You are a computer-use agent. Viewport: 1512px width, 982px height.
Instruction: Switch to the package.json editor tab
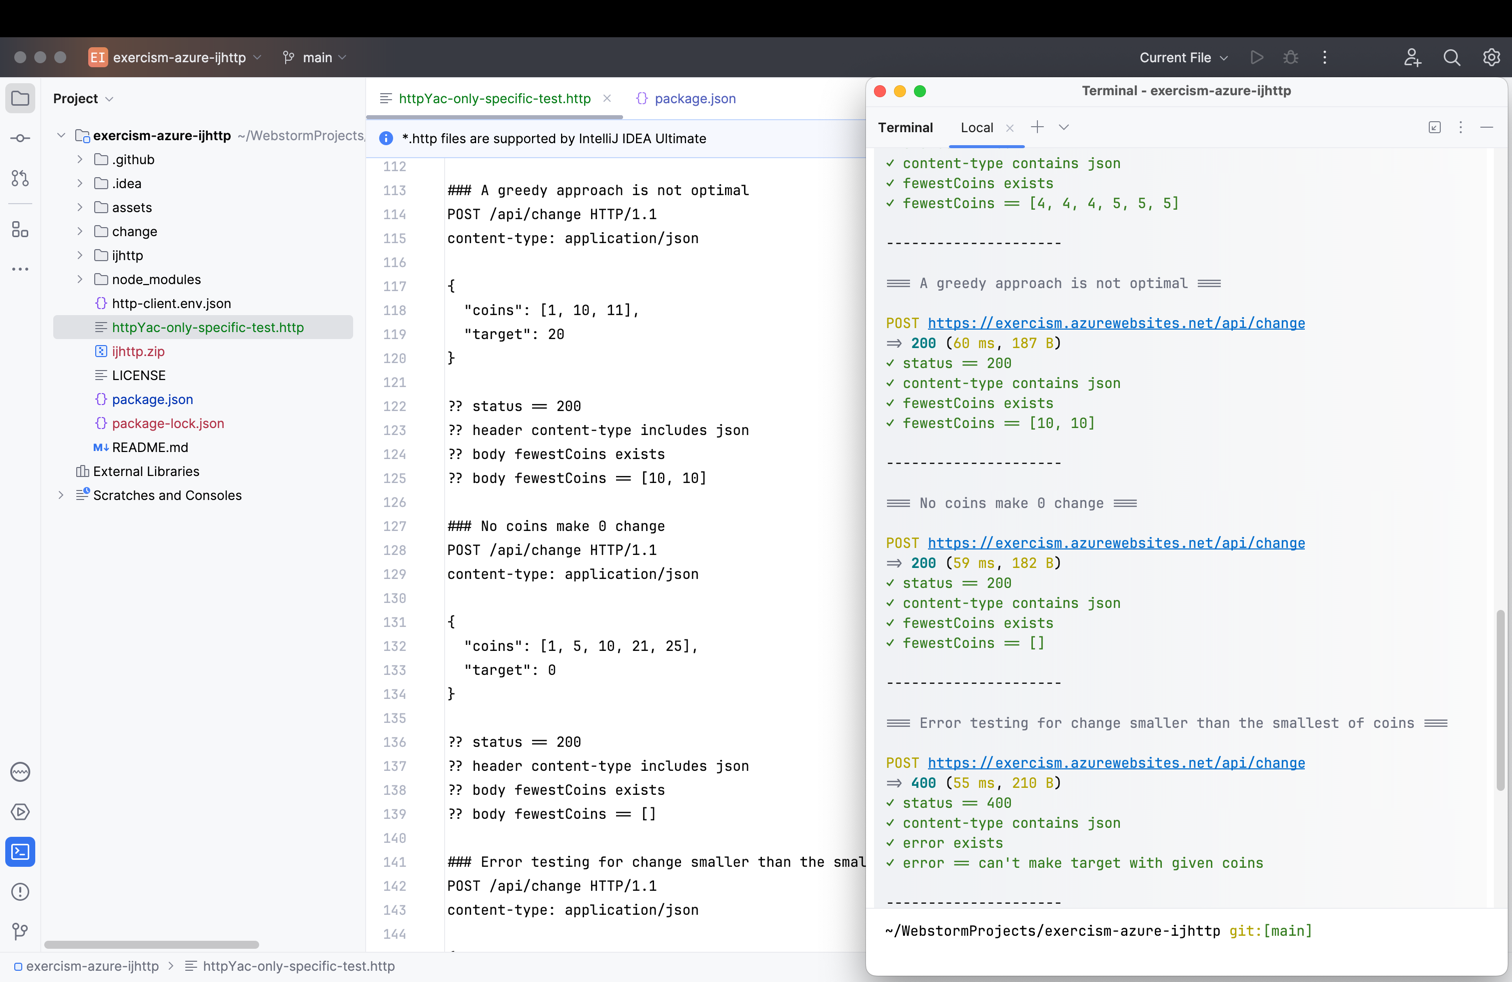(x=686, y=98)
